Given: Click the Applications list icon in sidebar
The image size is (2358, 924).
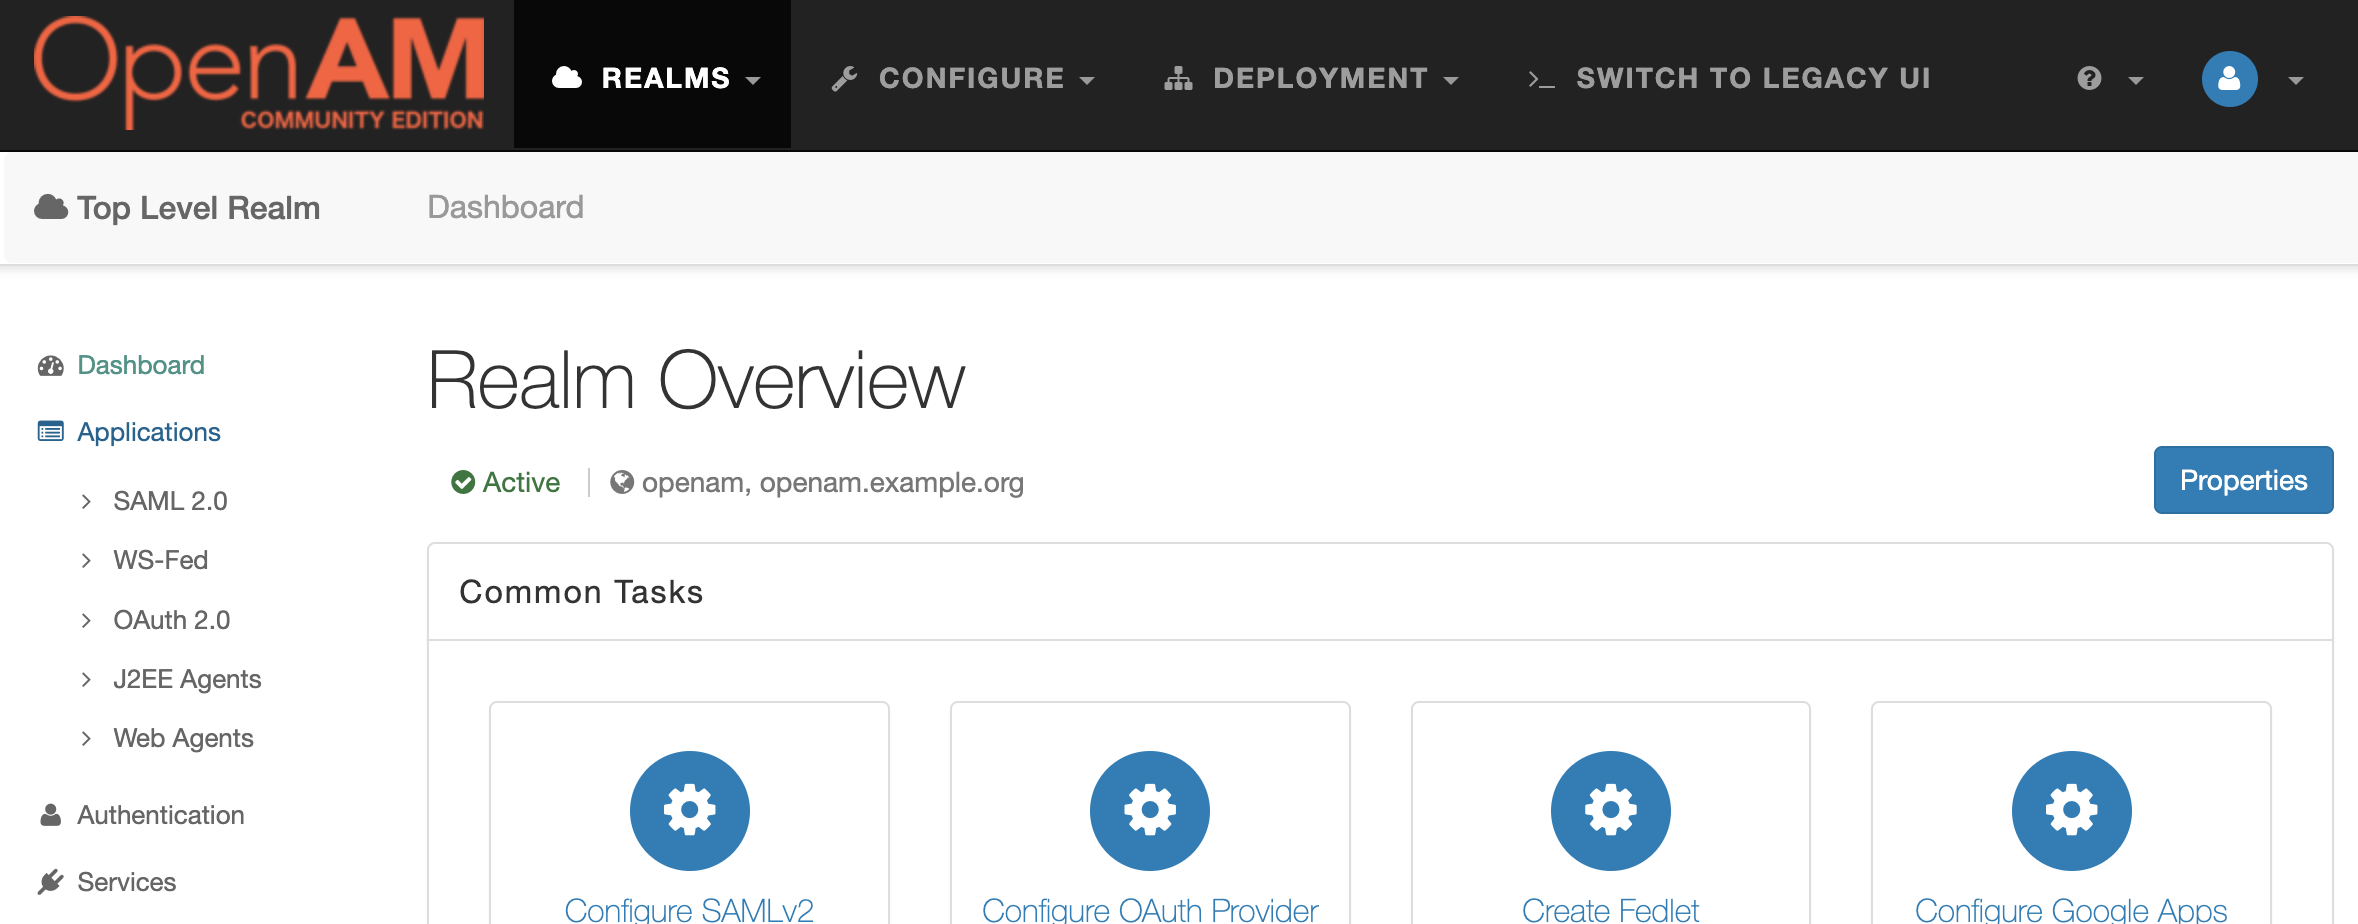Looking at the screenshot, I should 51,431.
